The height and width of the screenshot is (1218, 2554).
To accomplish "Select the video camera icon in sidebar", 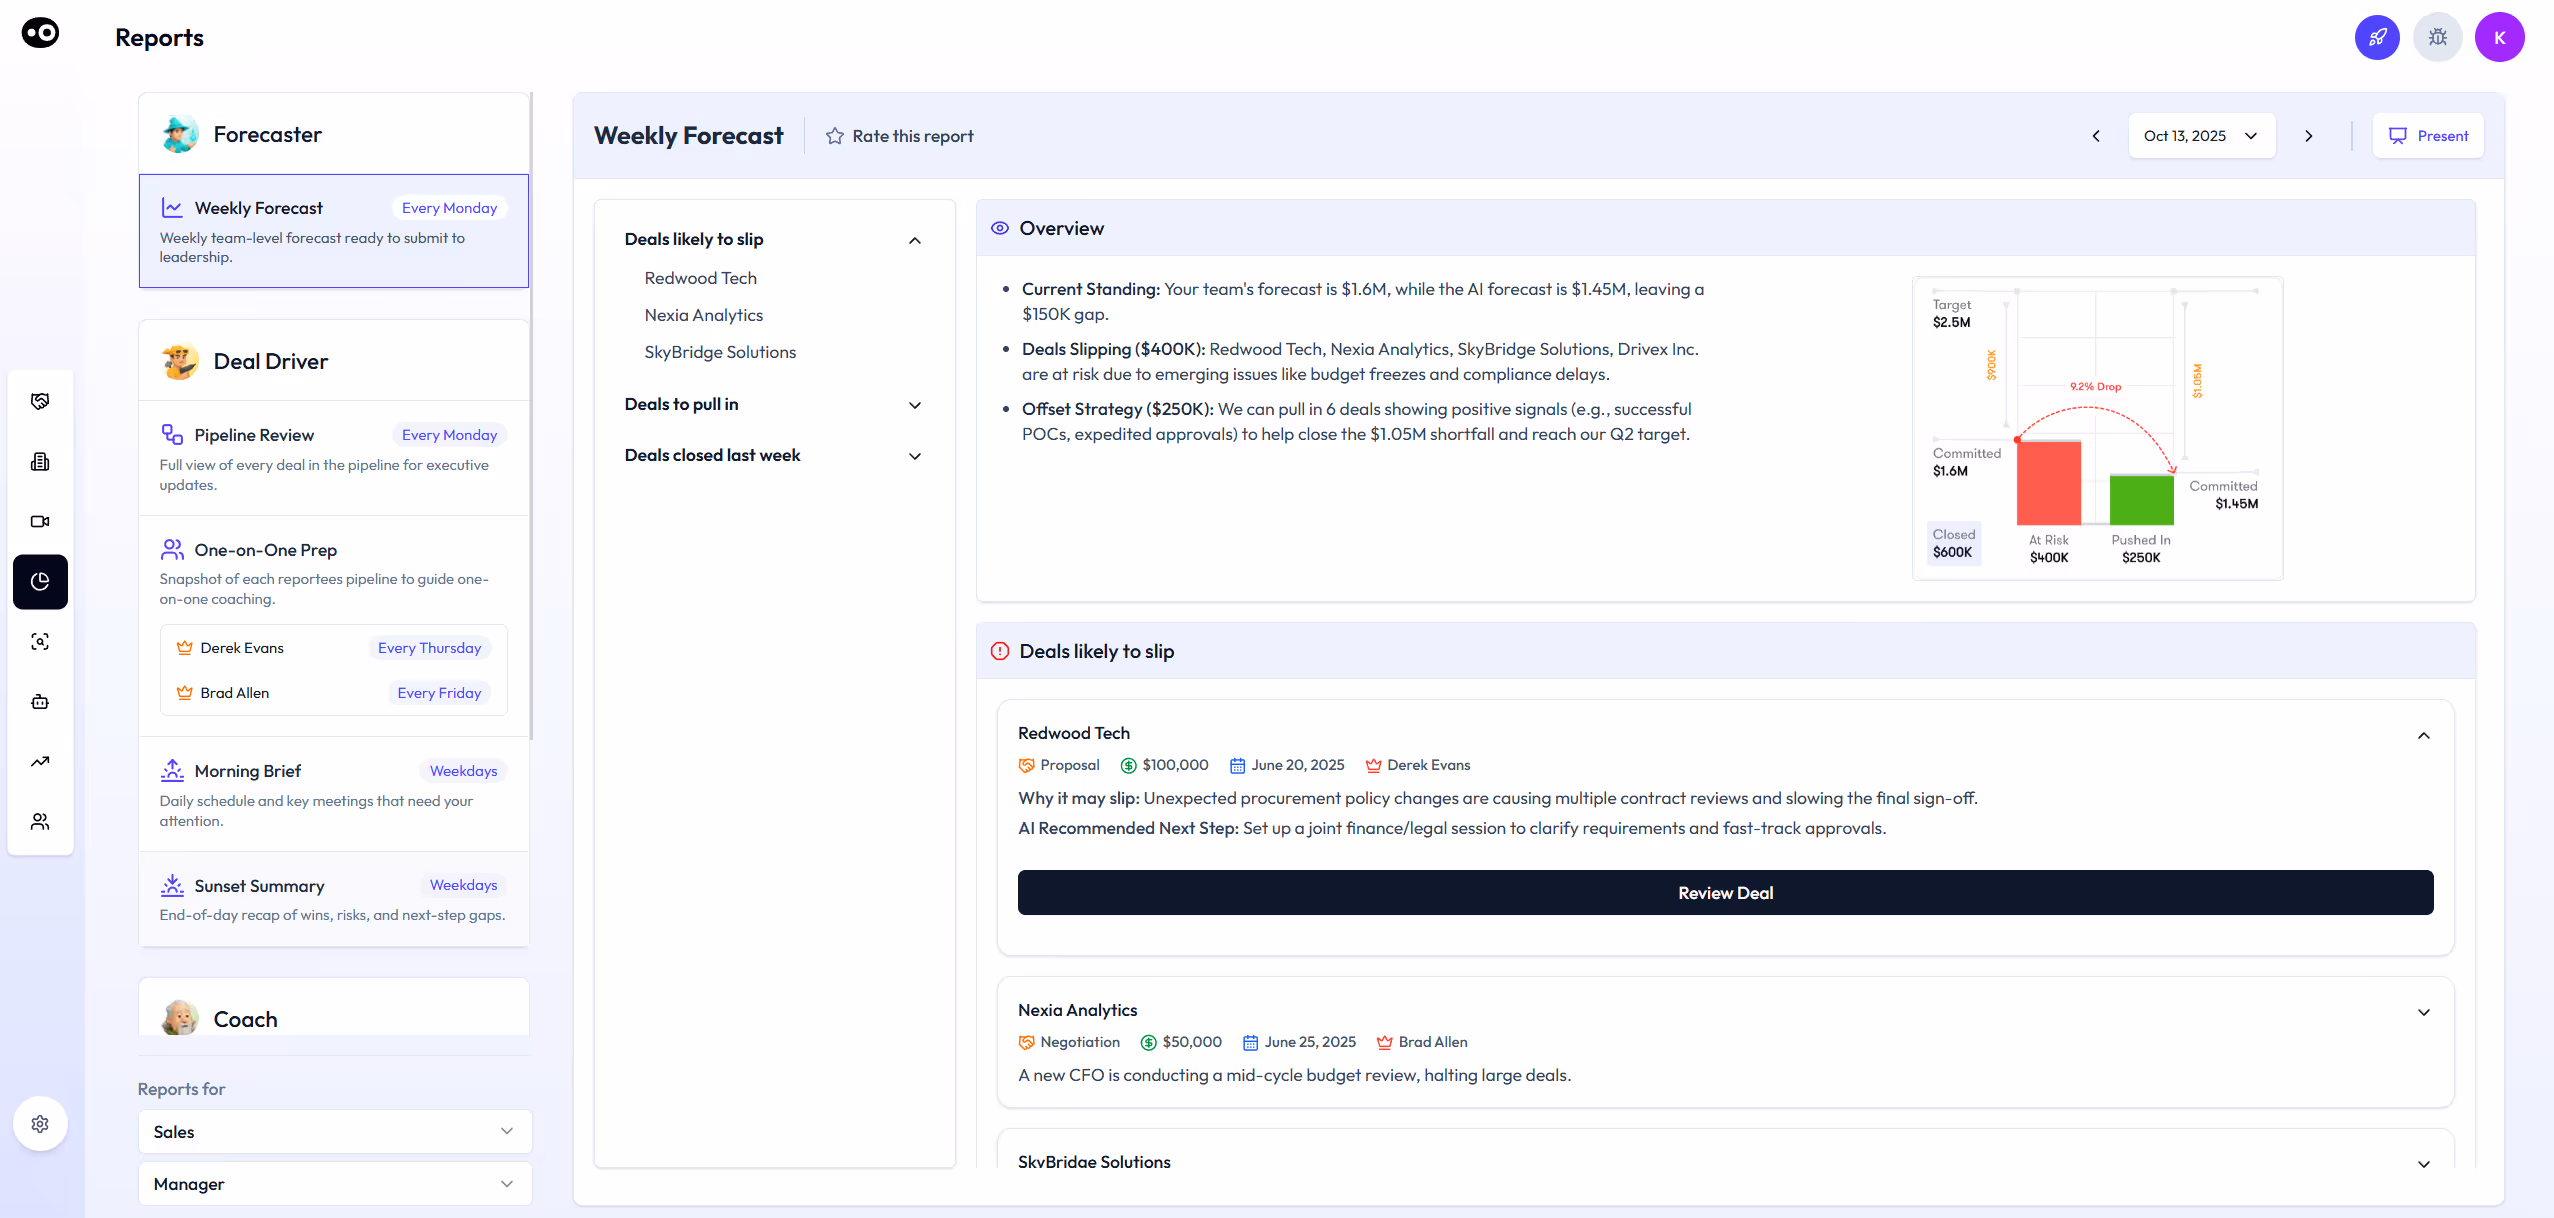I will point(40,521).
